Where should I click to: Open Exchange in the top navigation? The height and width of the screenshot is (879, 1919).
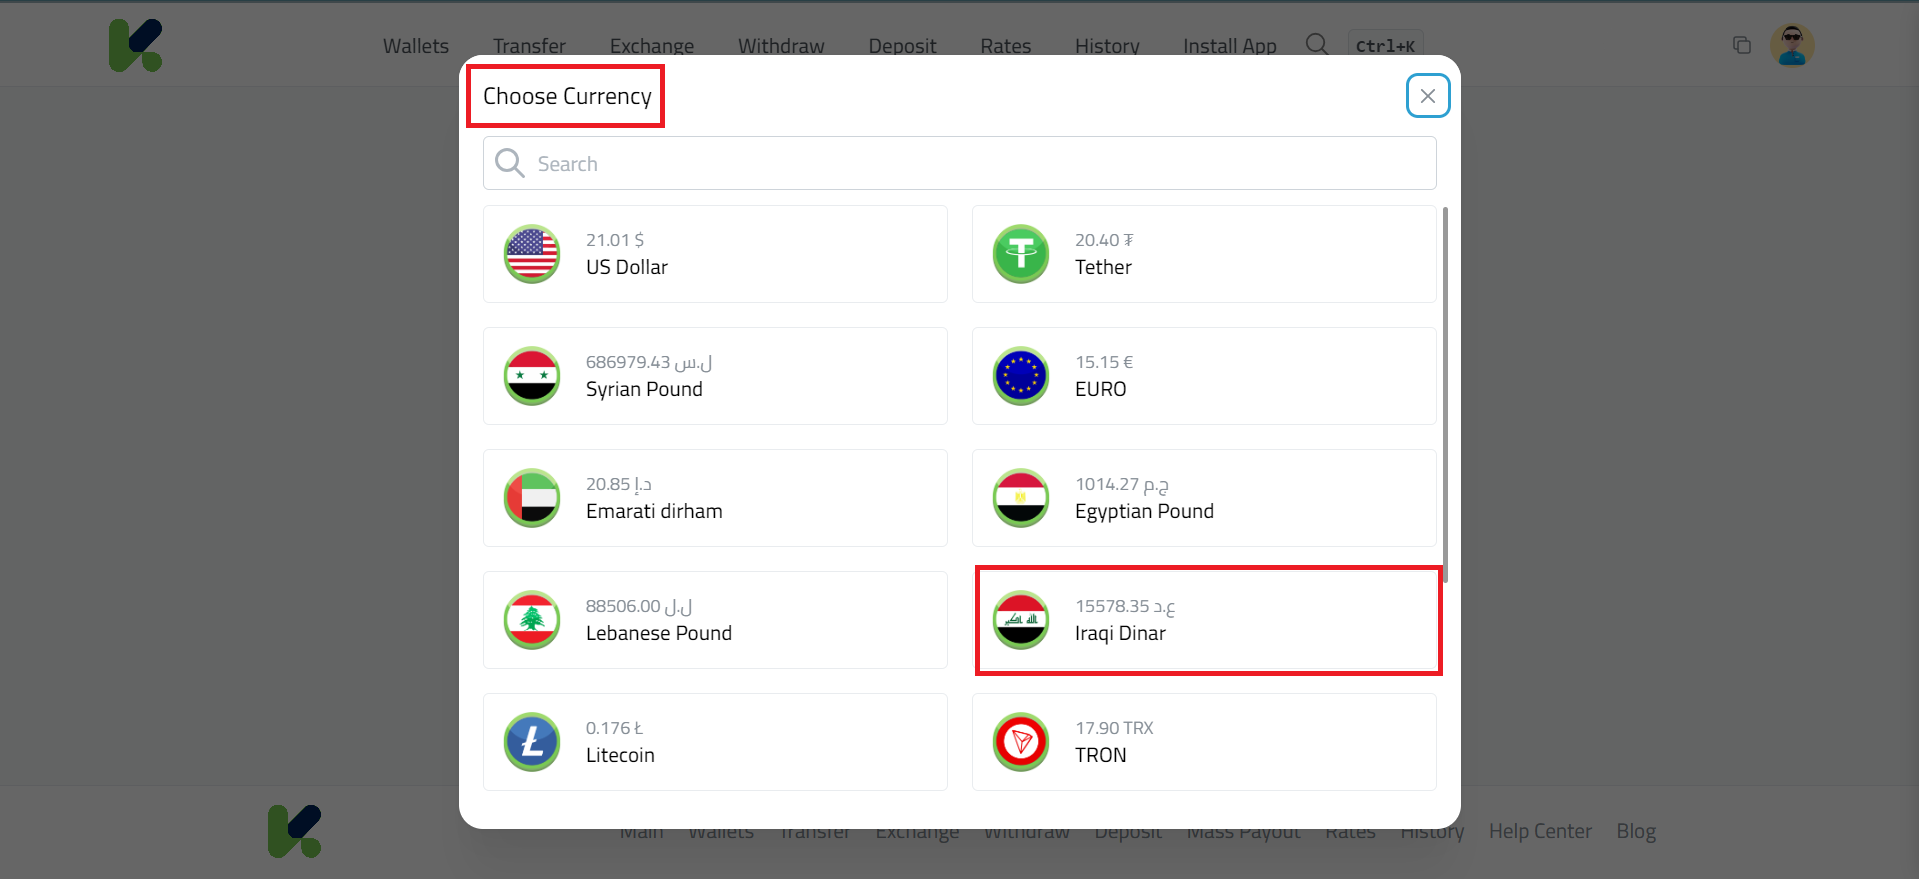652,46
